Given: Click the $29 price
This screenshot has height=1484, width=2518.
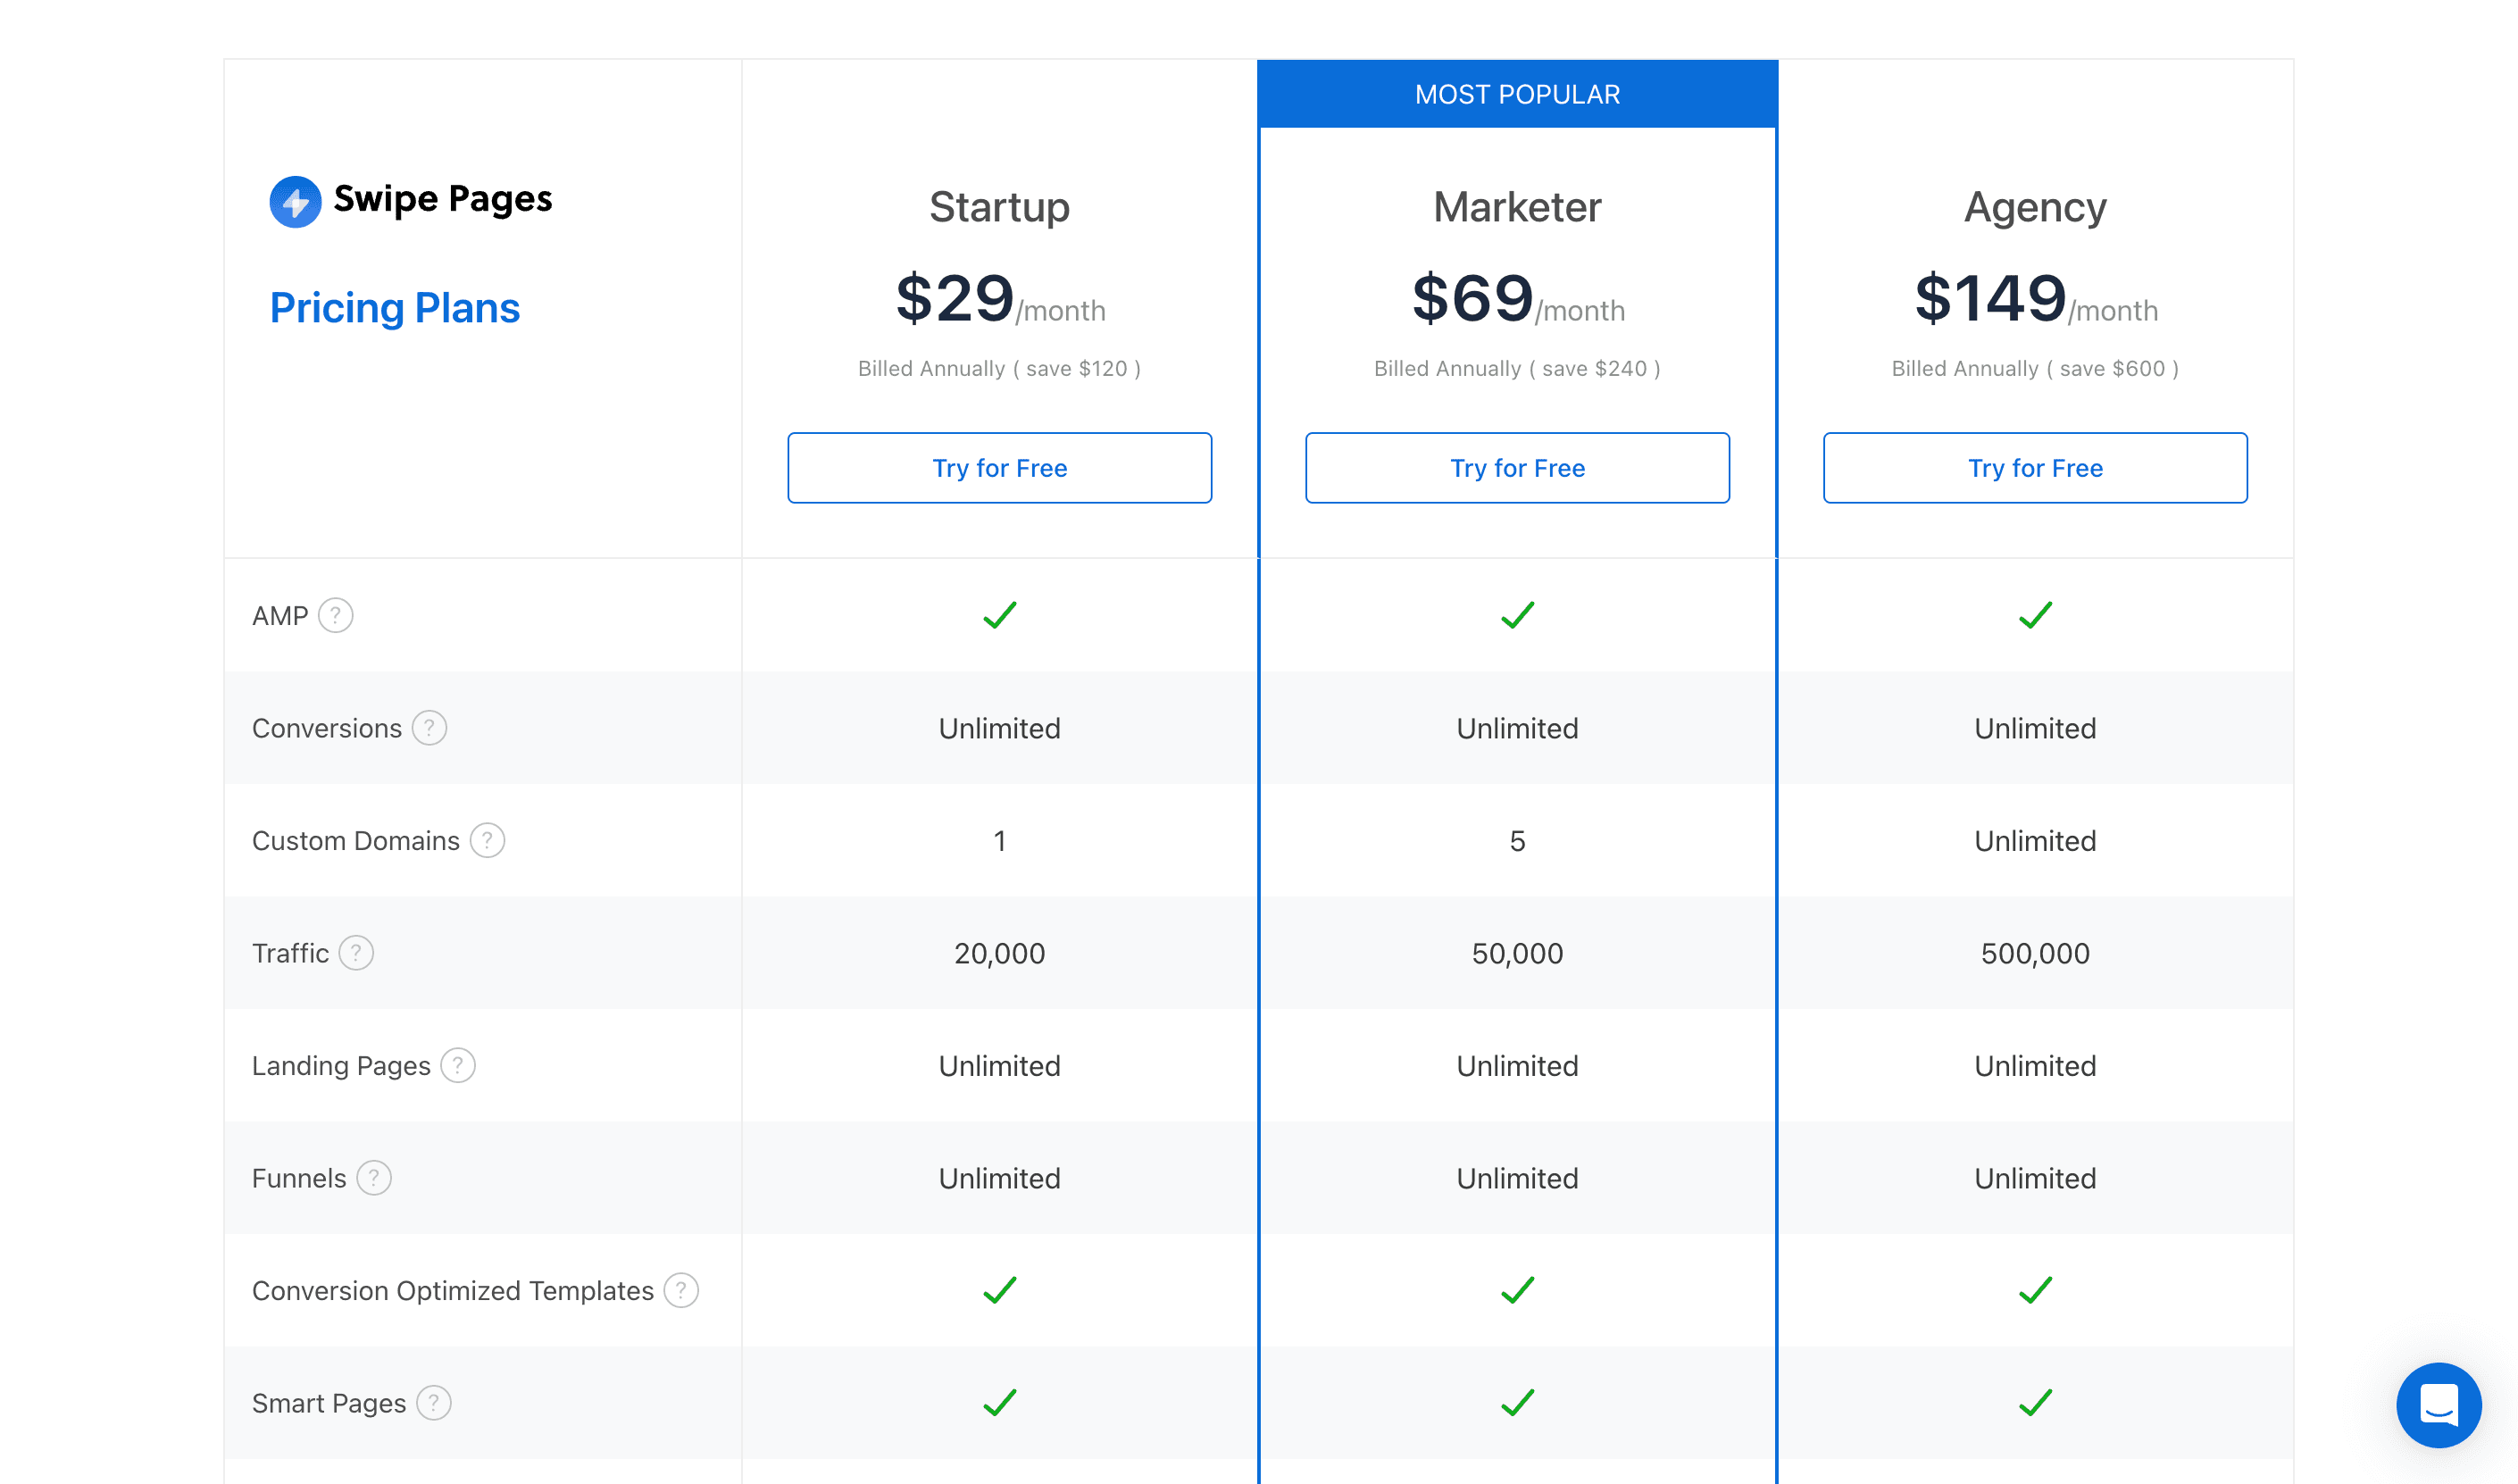Looking at the screenshot, I should [x=955, y=298].
